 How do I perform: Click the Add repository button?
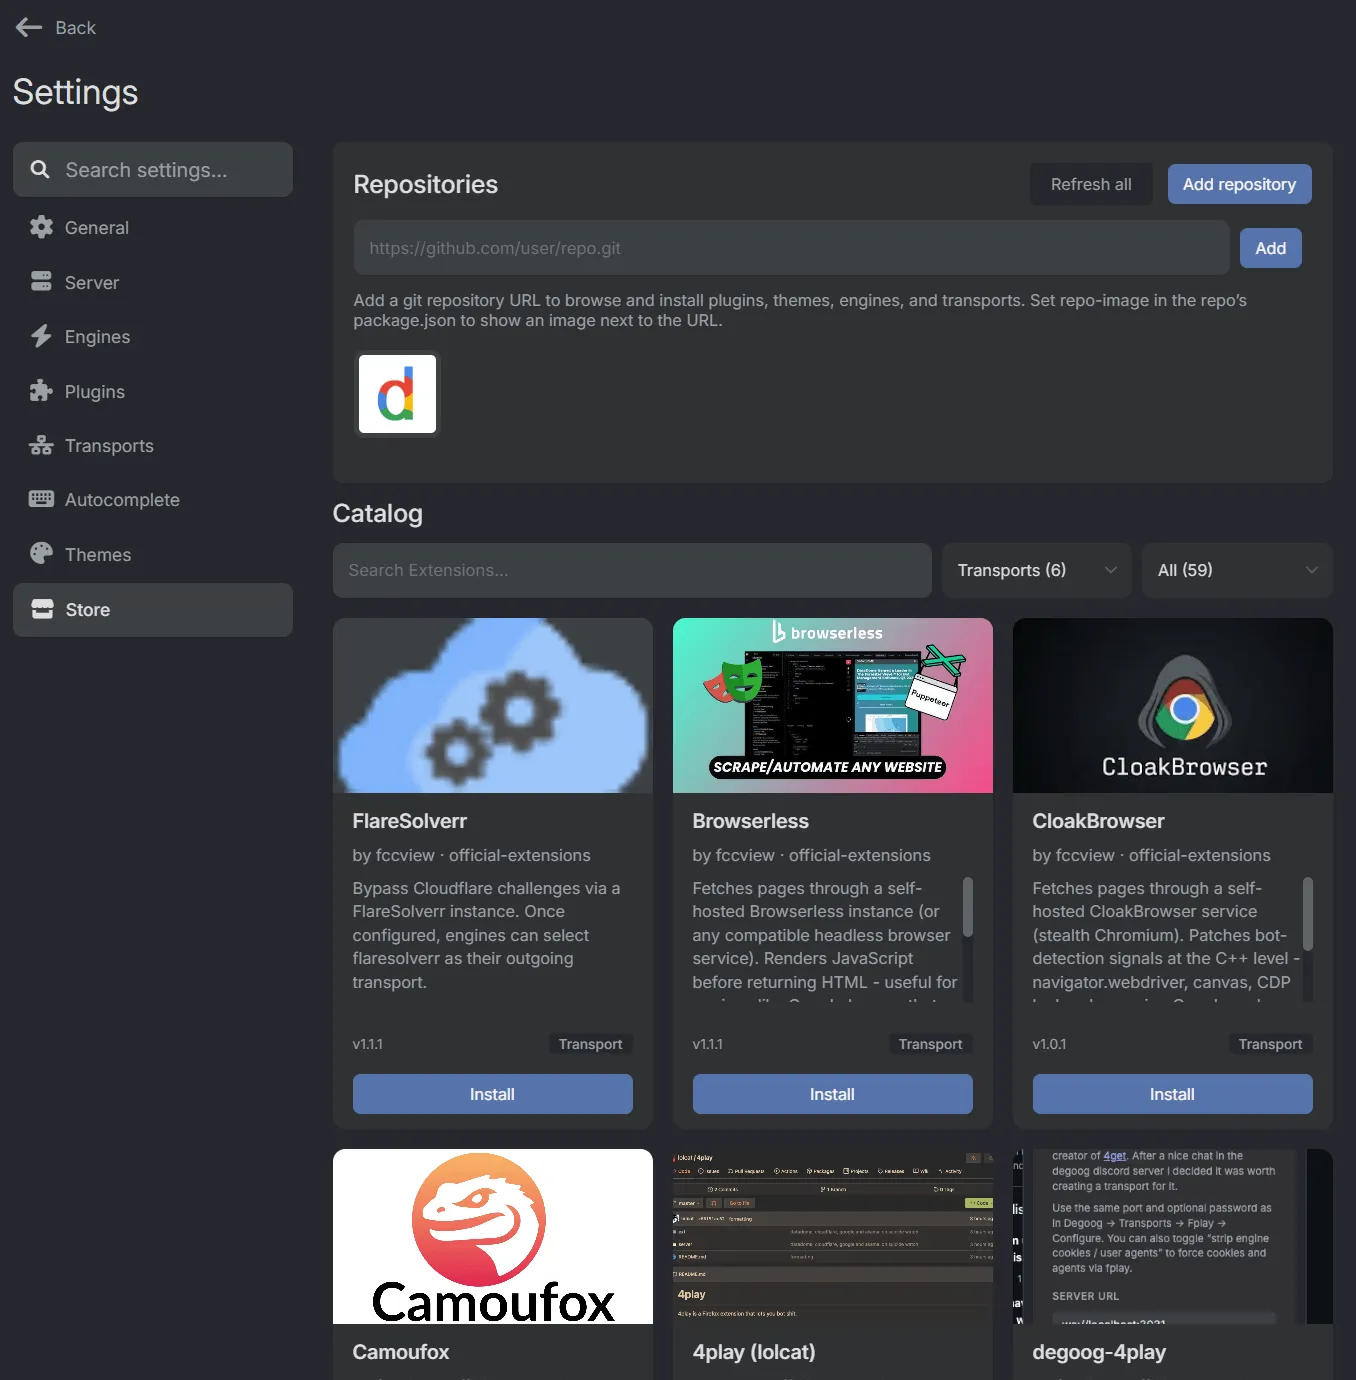(1239, 184)
